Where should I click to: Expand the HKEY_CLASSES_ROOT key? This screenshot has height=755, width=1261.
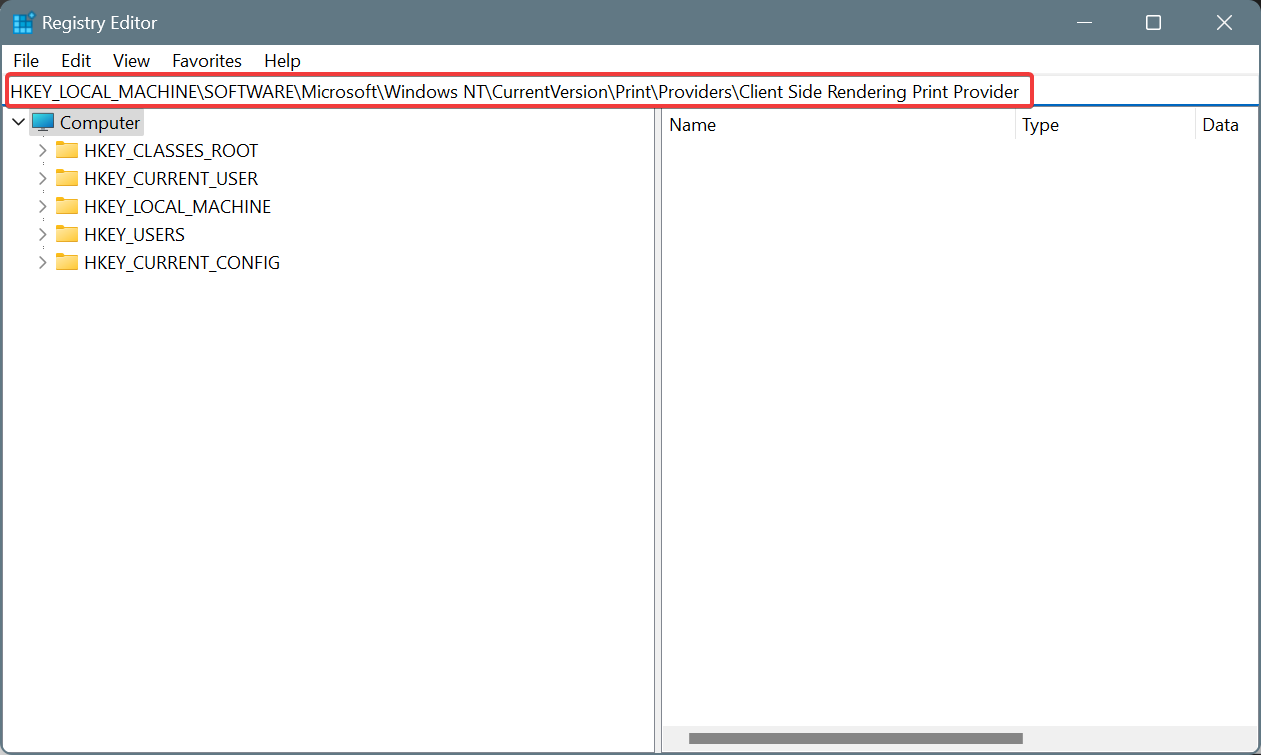(x=42, y=151)
